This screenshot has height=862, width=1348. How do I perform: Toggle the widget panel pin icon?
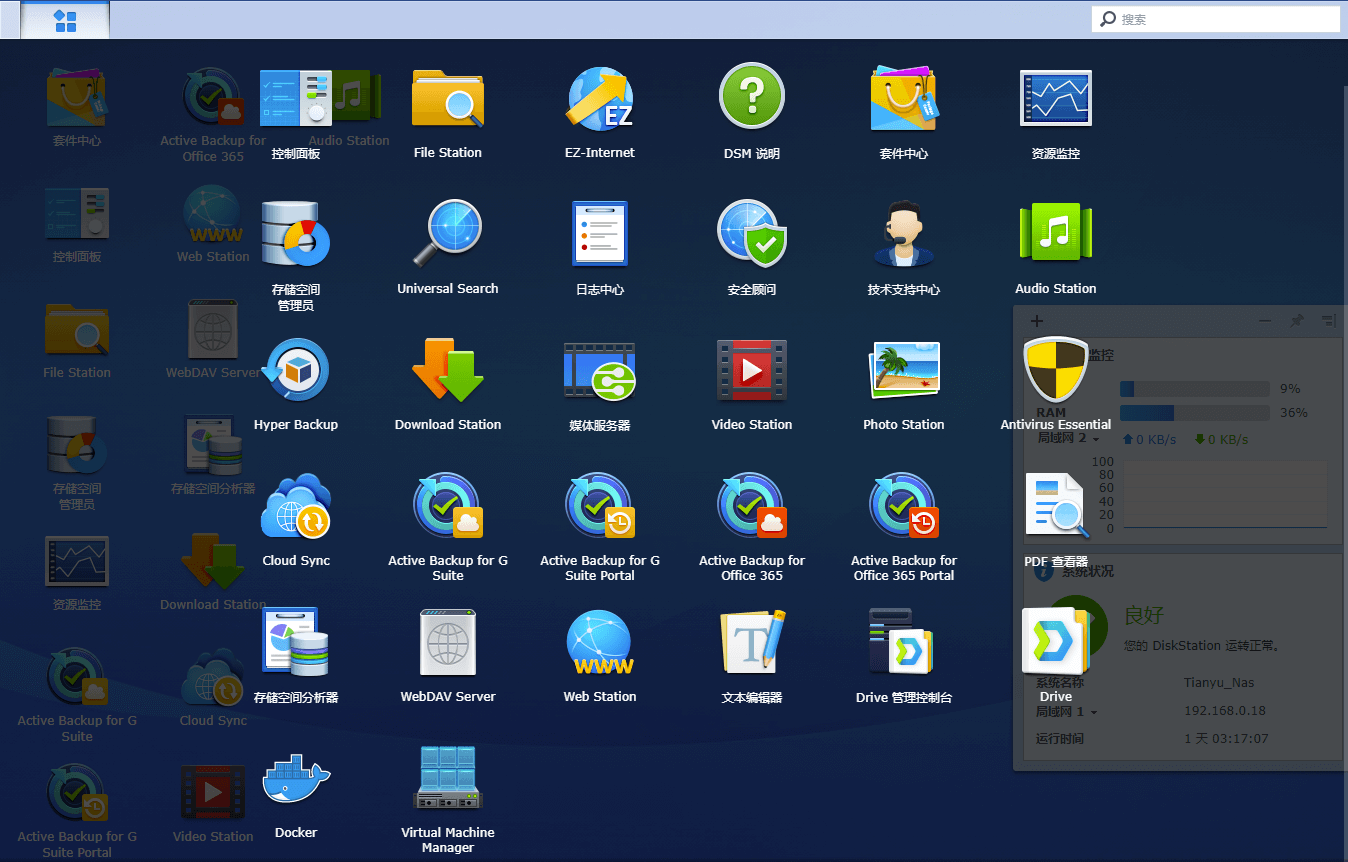1296,321
